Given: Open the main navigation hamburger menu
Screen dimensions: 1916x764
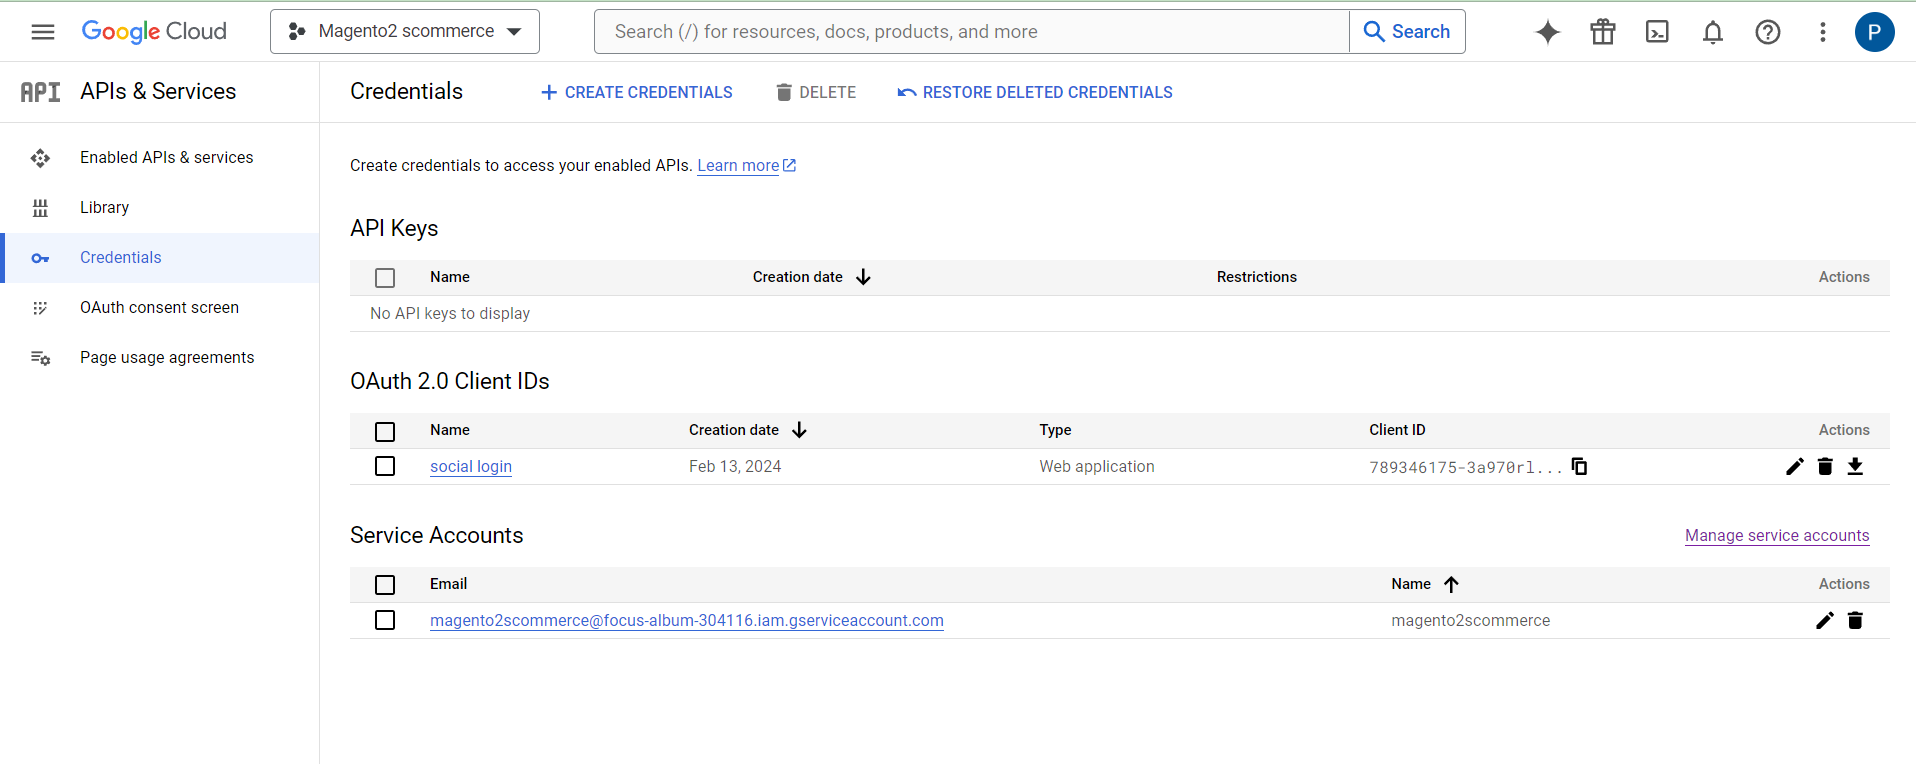Looking at the screenshot, I should click(x=43, y=32).
